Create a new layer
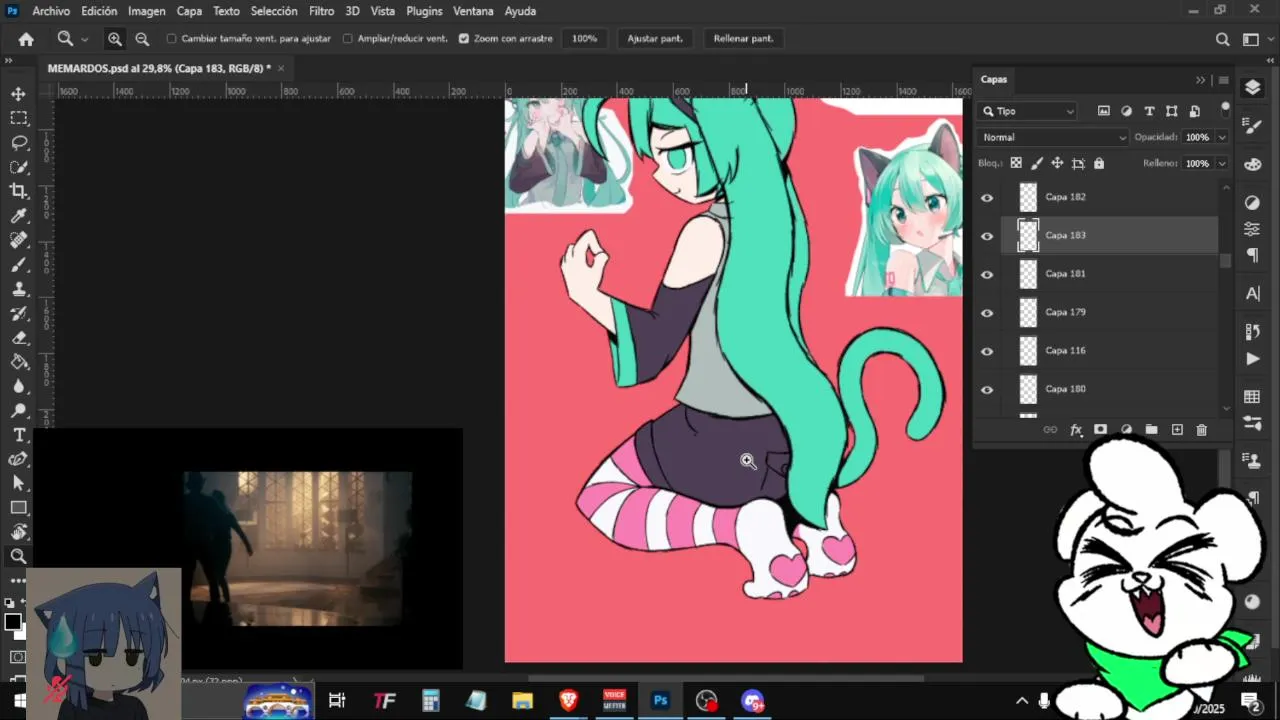The height and width of the screenshot is (720, 1280). tap(1177, 429)
